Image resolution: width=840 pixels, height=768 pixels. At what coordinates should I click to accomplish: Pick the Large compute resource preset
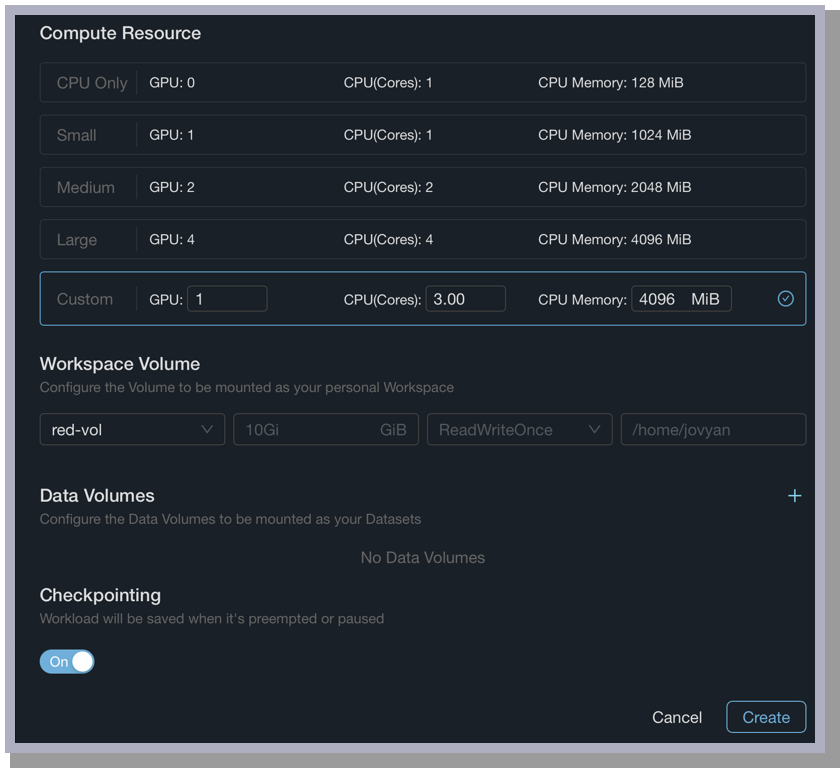(x=77, y=240)
